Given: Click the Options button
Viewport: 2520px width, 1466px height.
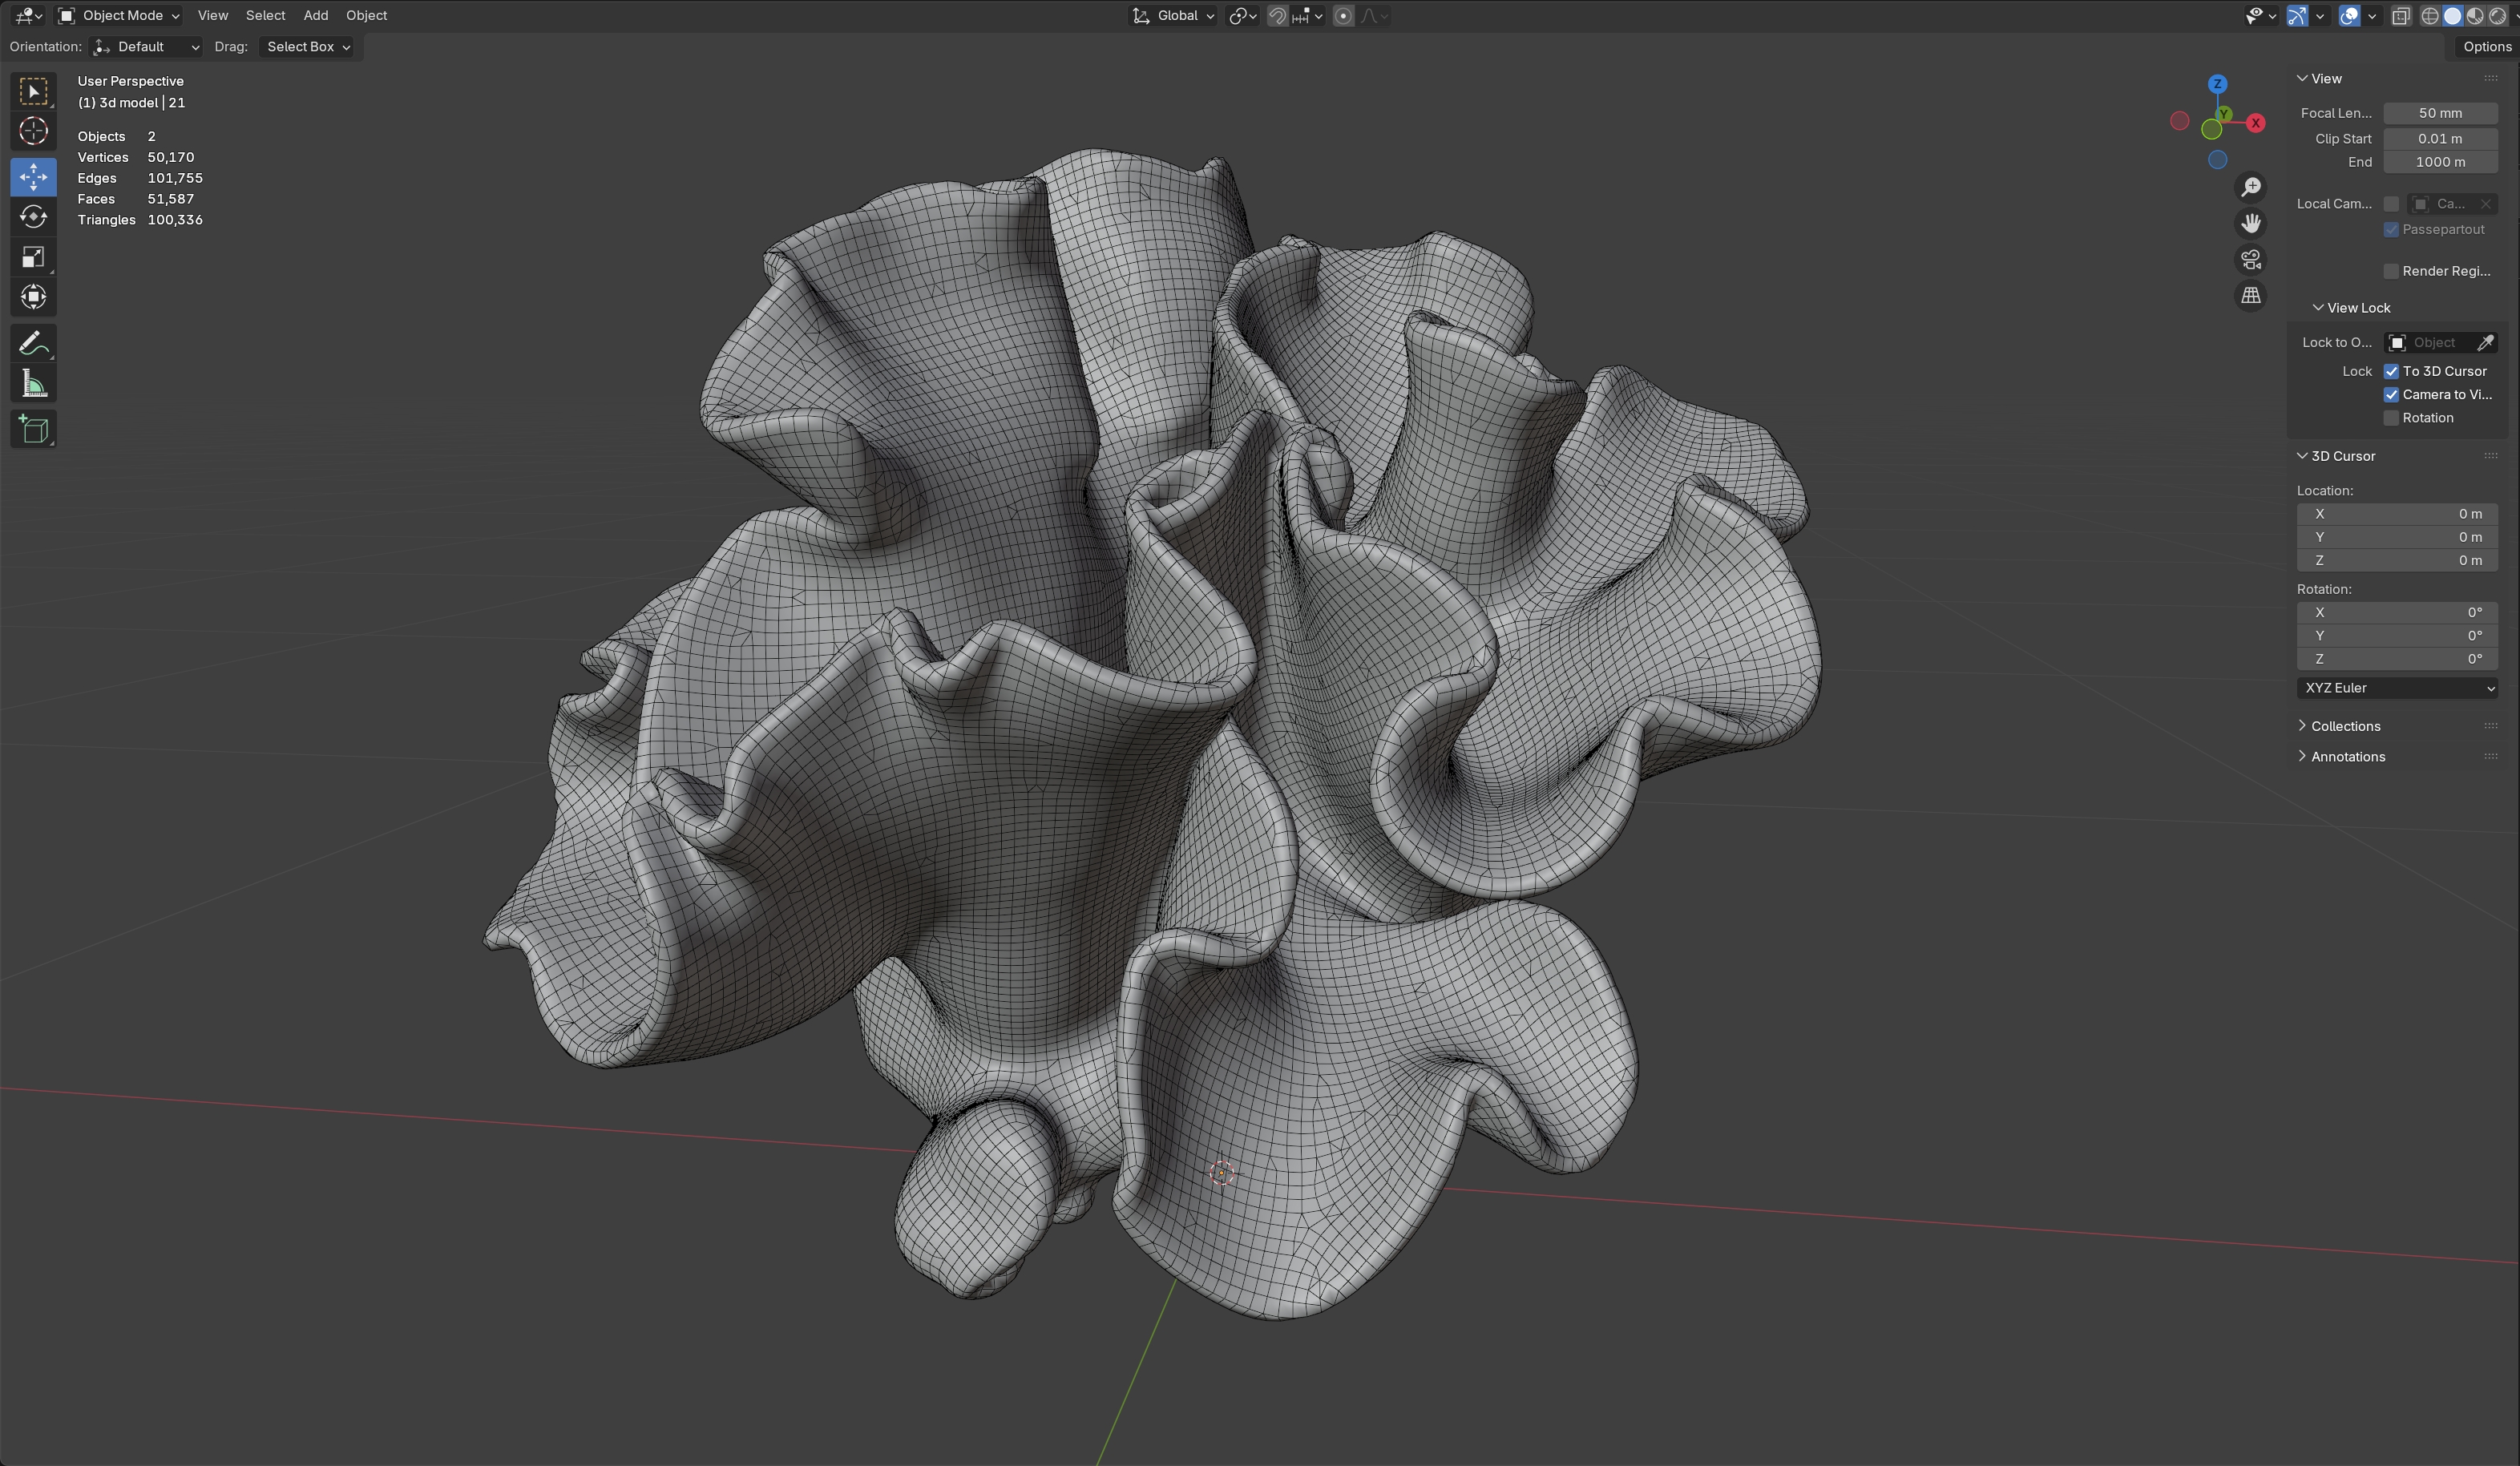Looking at the screenshot, I should [2486, 47].
